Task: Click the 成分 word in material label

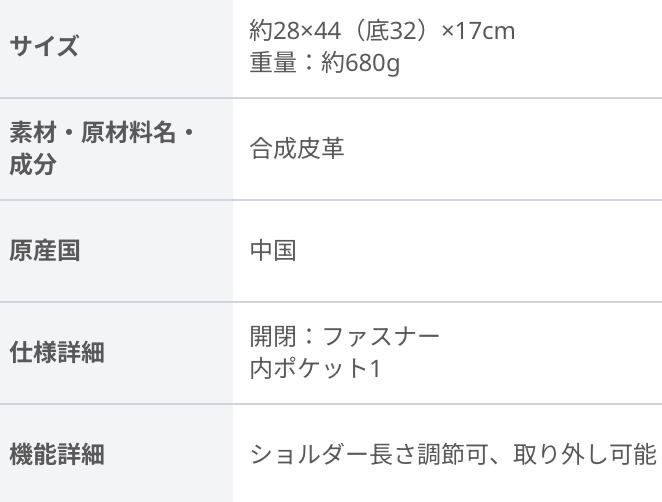Action: click(x=33, y=164)
